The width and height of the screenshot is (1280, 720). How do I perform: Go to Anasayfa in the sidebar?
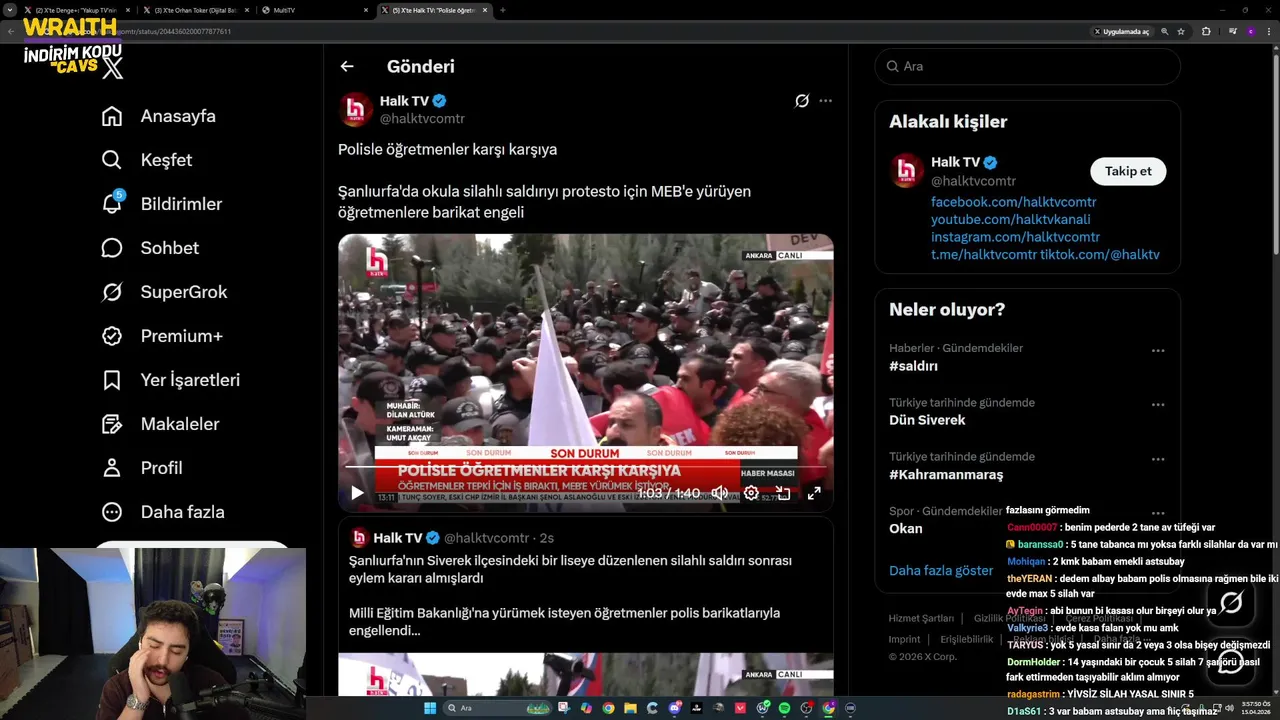click(159, 116)
